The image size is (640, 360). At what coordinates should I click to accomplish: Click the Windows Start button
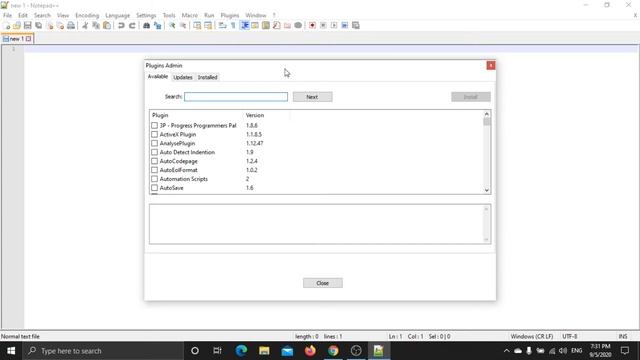tap(11, 351)
